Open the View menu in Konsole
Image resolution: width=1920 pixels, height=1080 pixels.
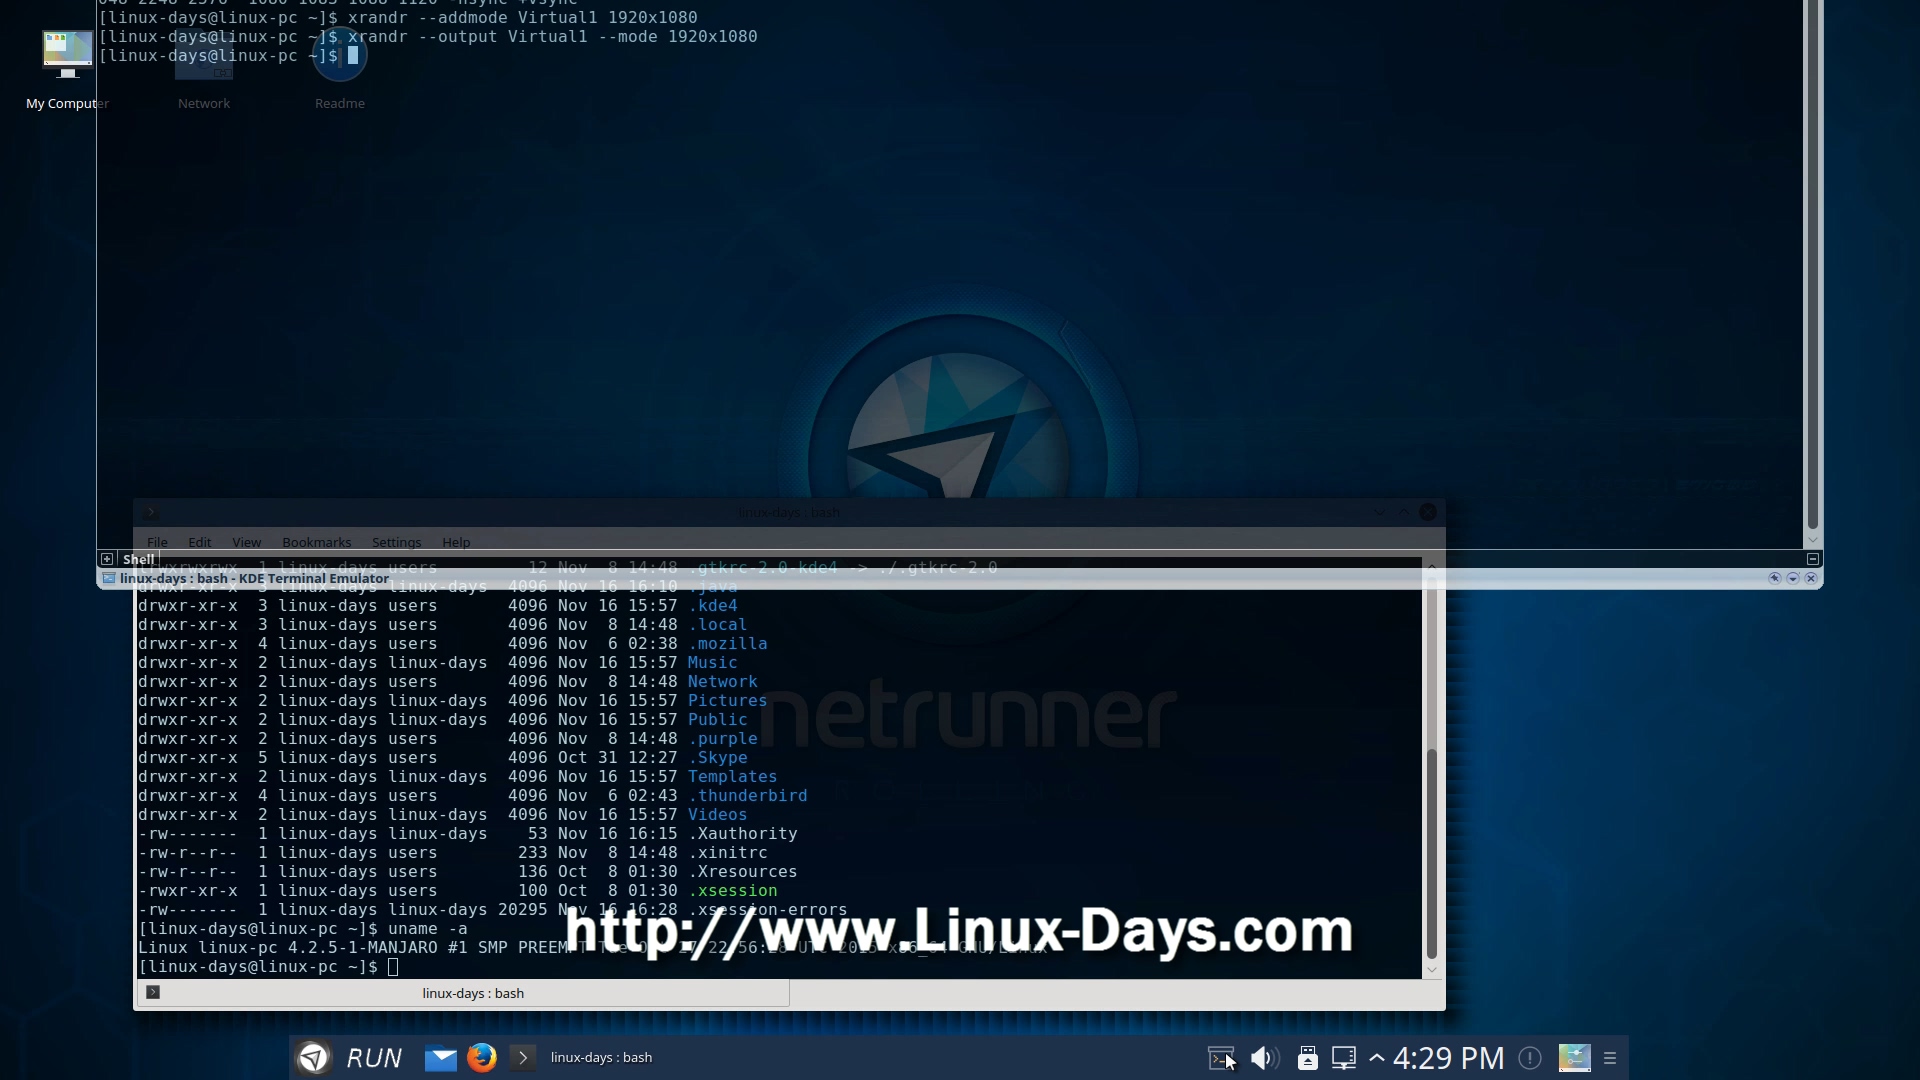(247, 542)
